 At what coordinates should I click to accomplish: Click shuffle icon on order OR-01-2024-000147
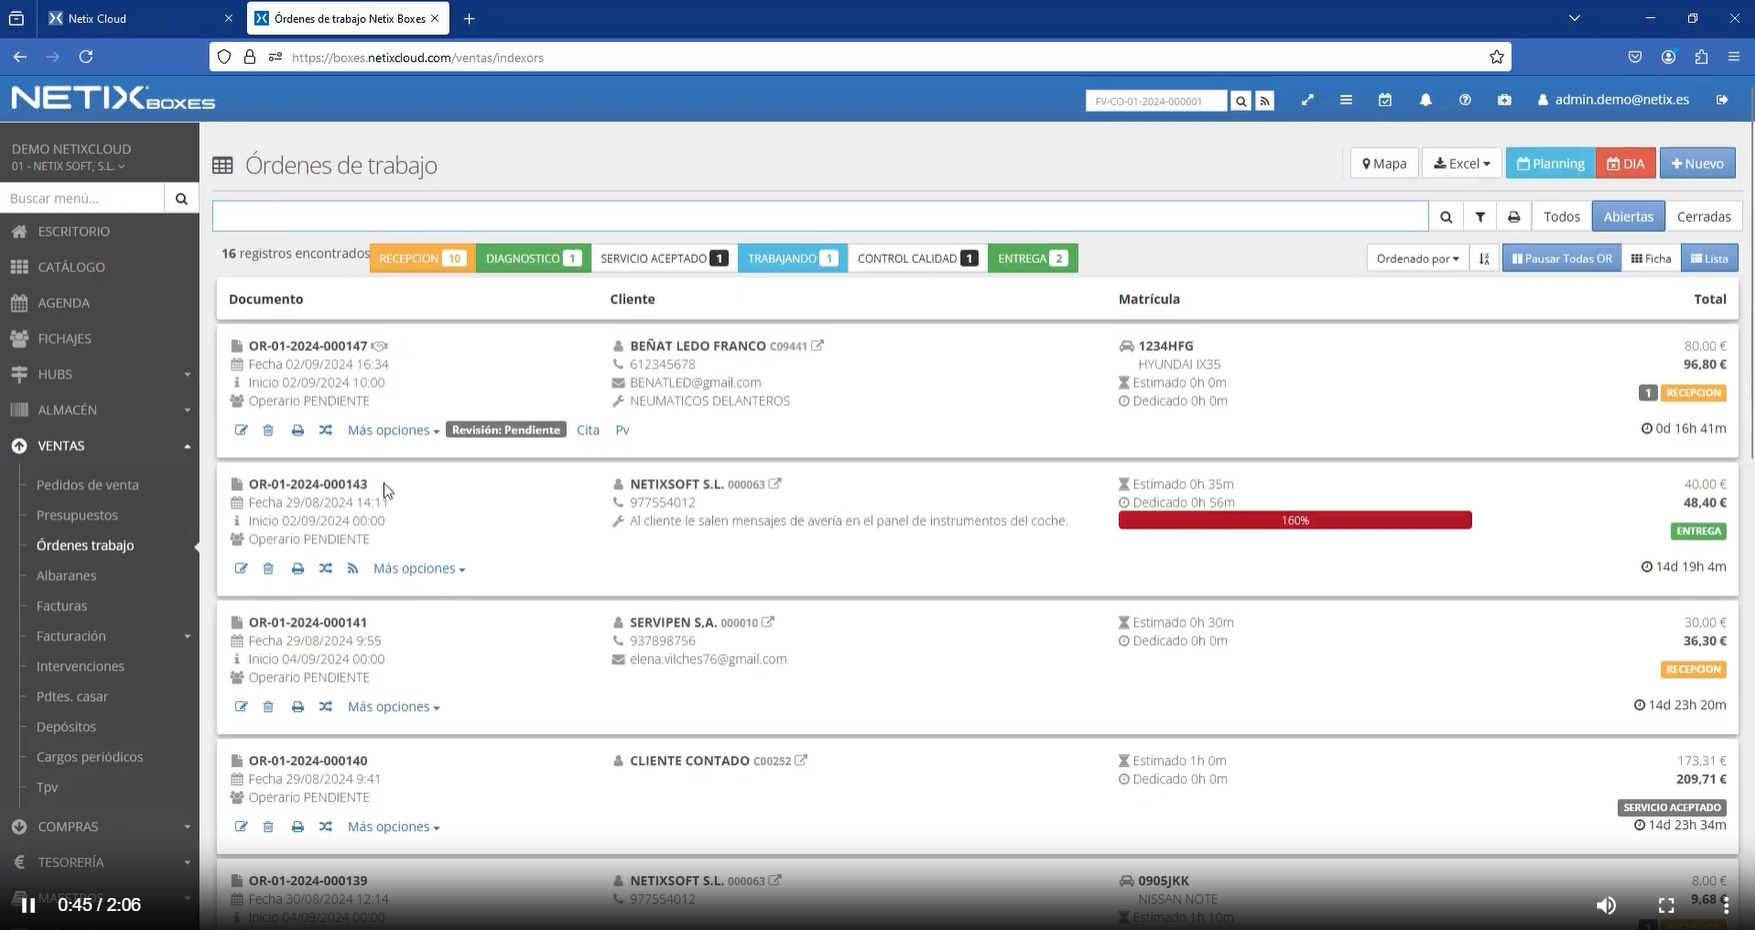coord(325,430)
